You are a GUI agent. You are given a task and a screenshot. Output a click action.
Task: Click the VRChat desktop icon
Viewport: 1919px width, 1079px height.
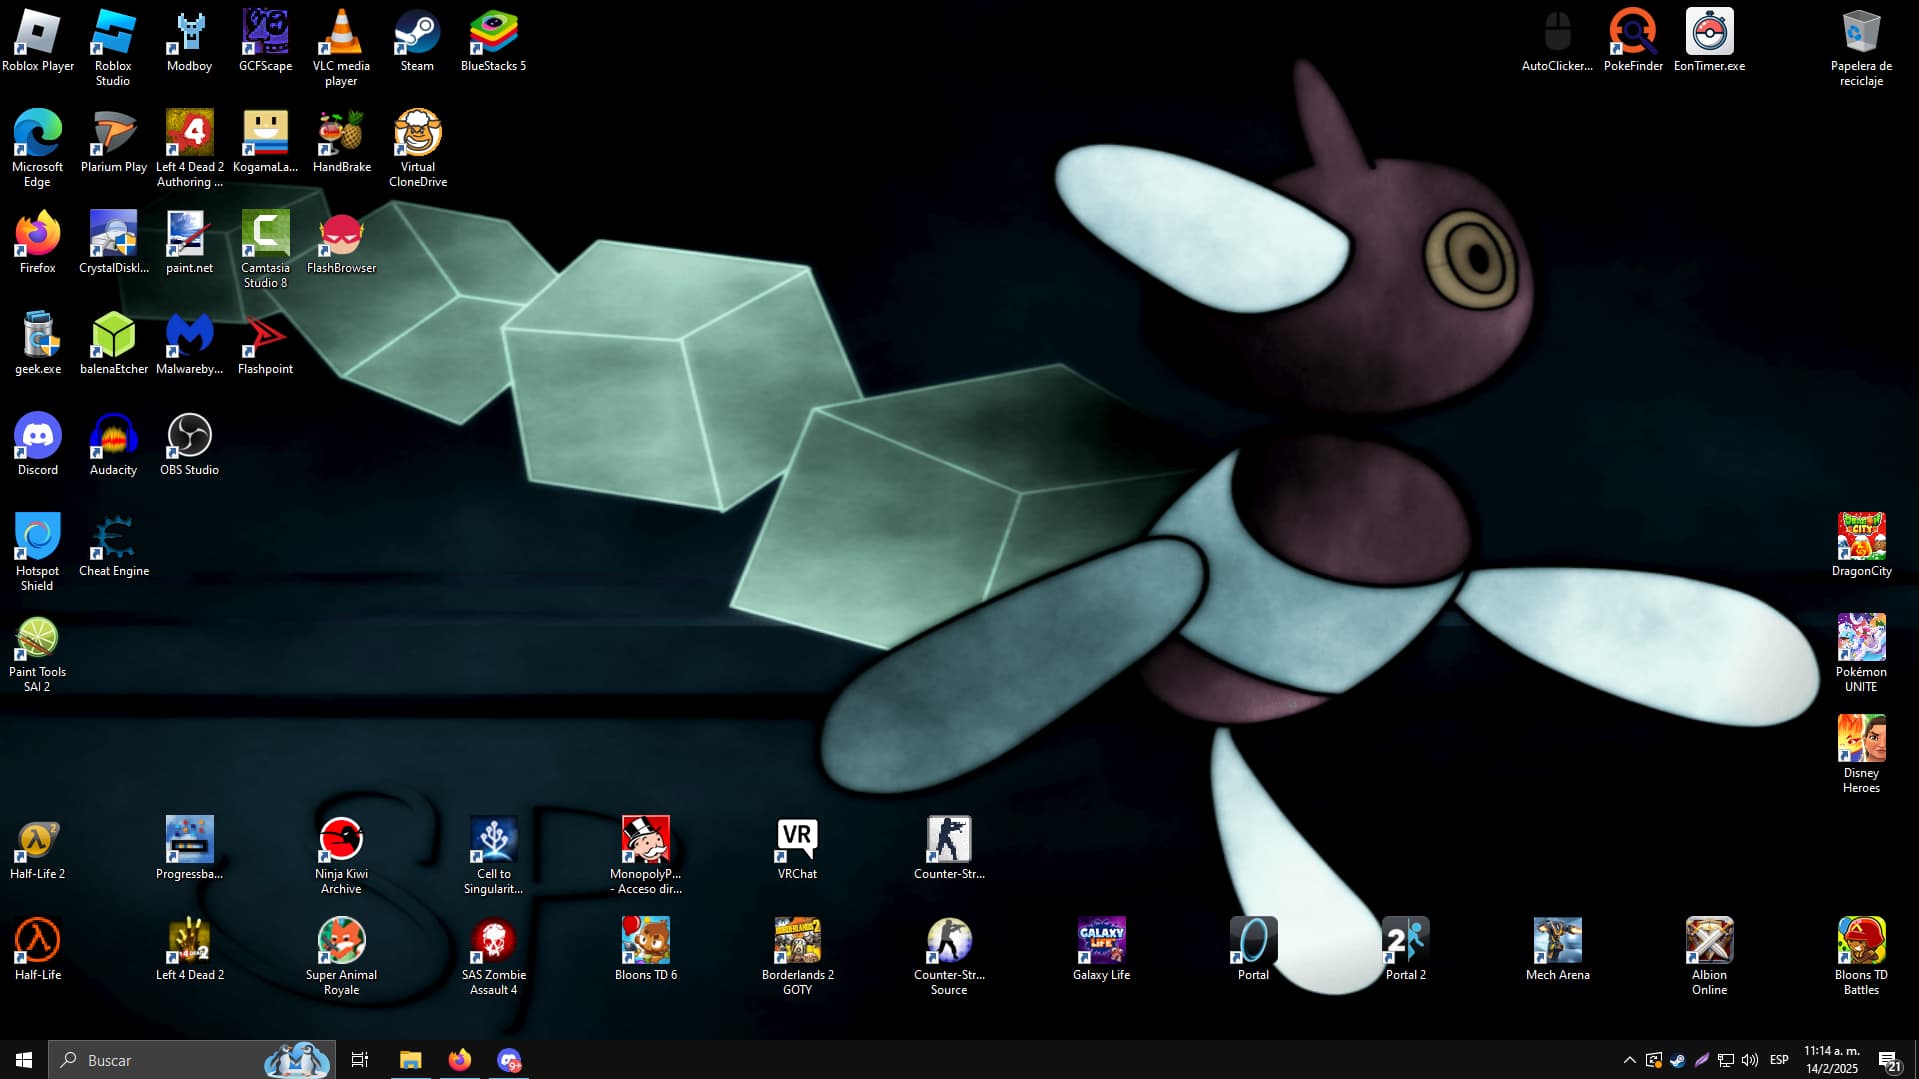tap(797, 848)
